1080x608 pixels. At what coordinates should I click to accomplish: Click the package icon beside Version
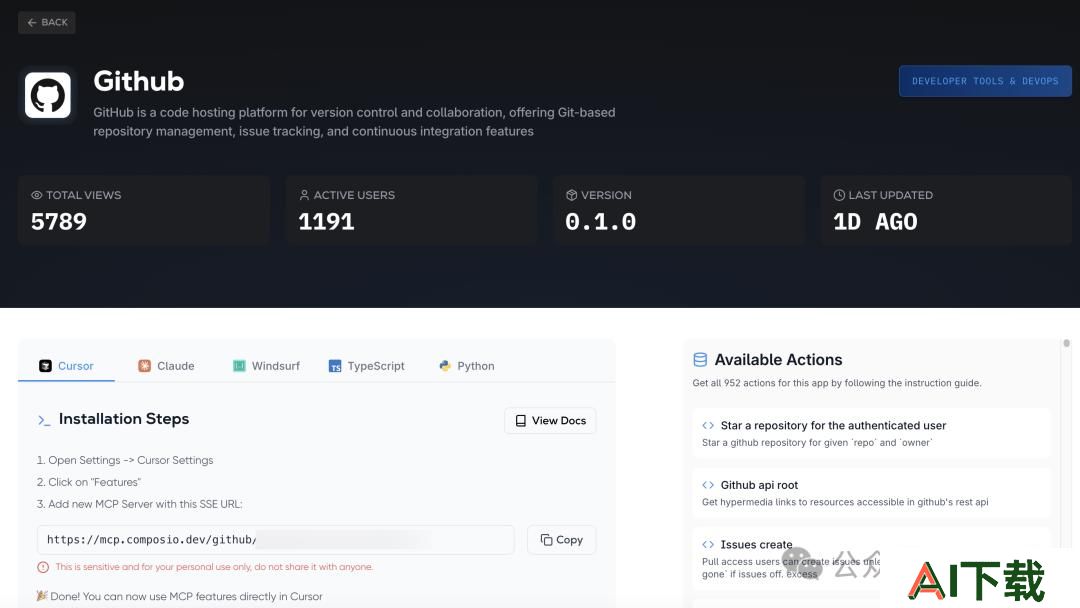[x=571, y=196]
